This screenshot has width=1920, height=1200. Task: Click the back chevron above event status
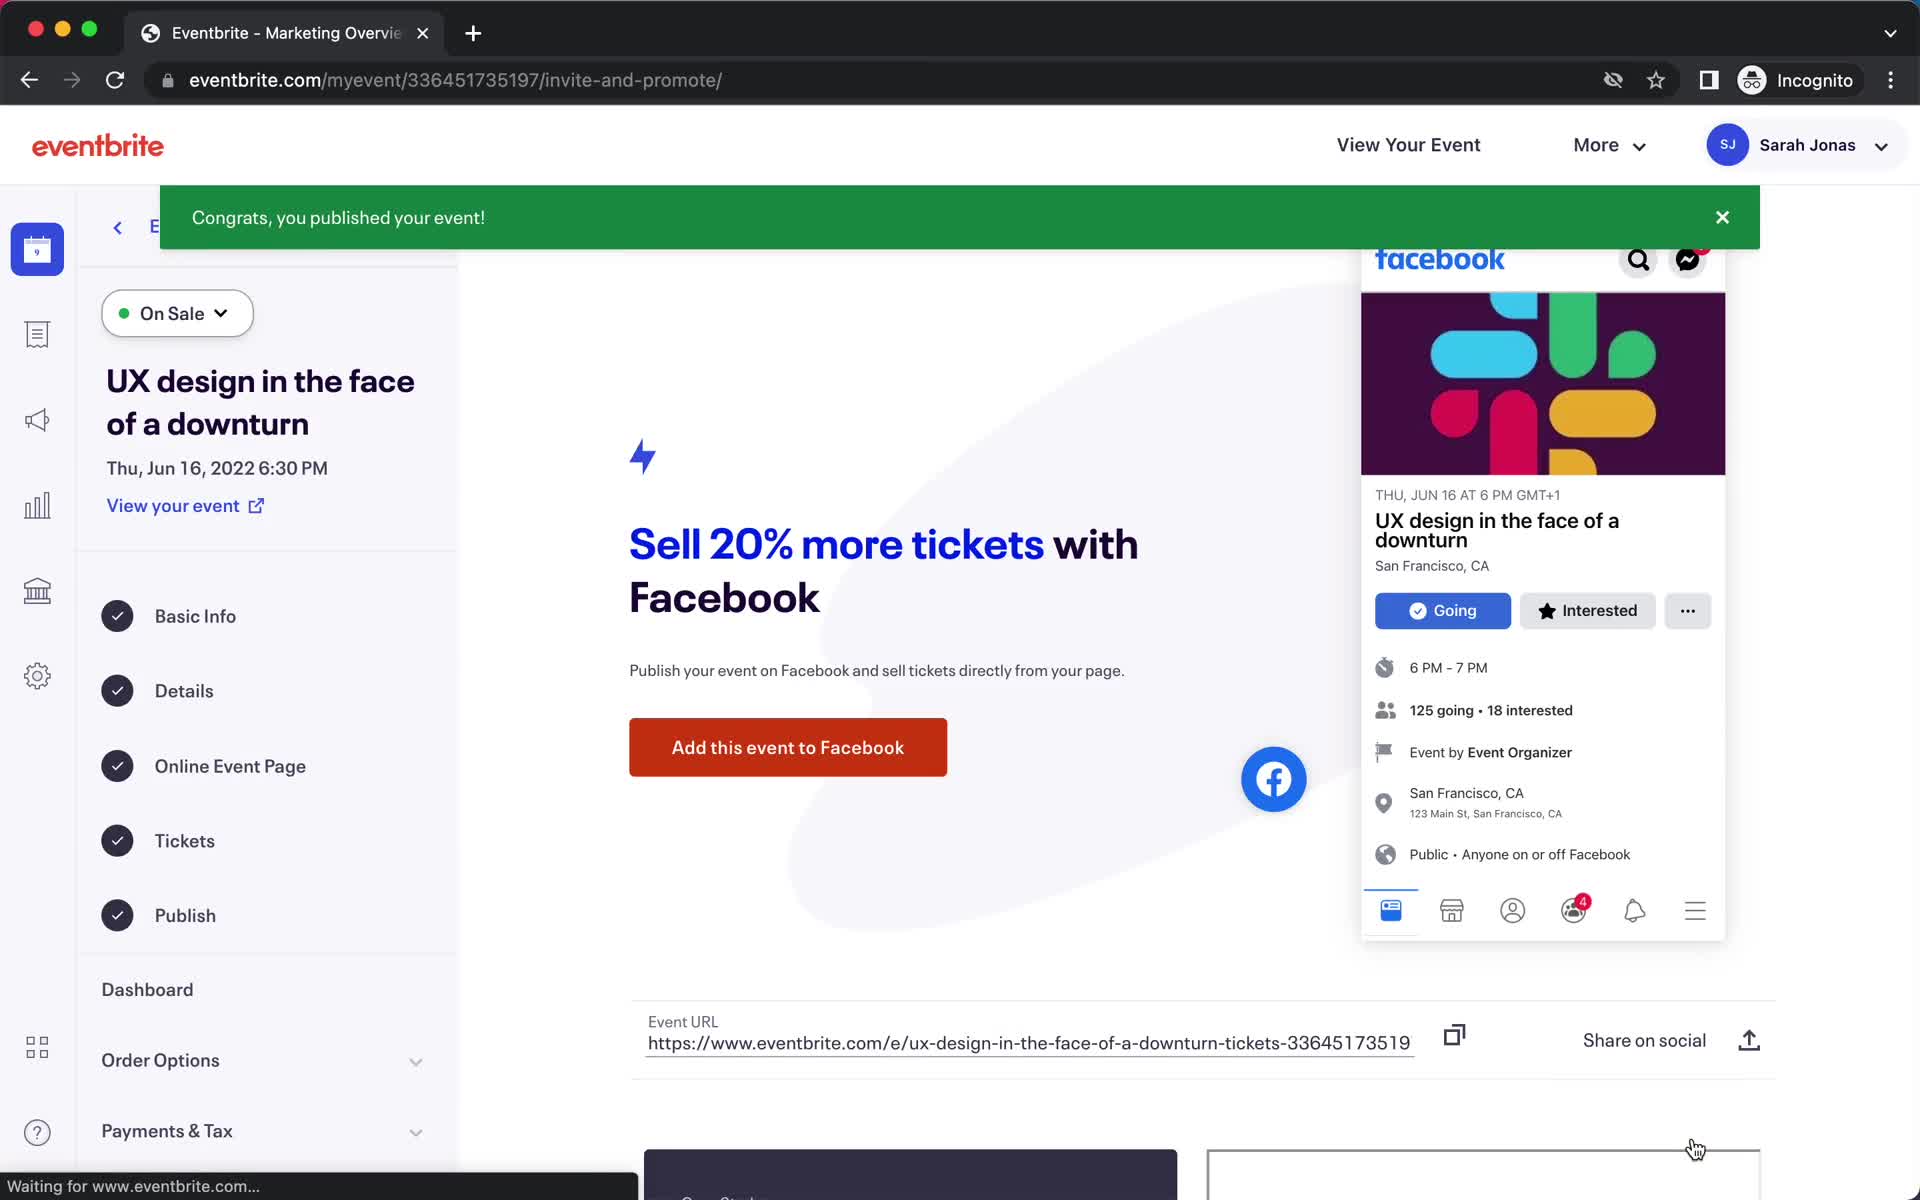(x=118, y=228)
